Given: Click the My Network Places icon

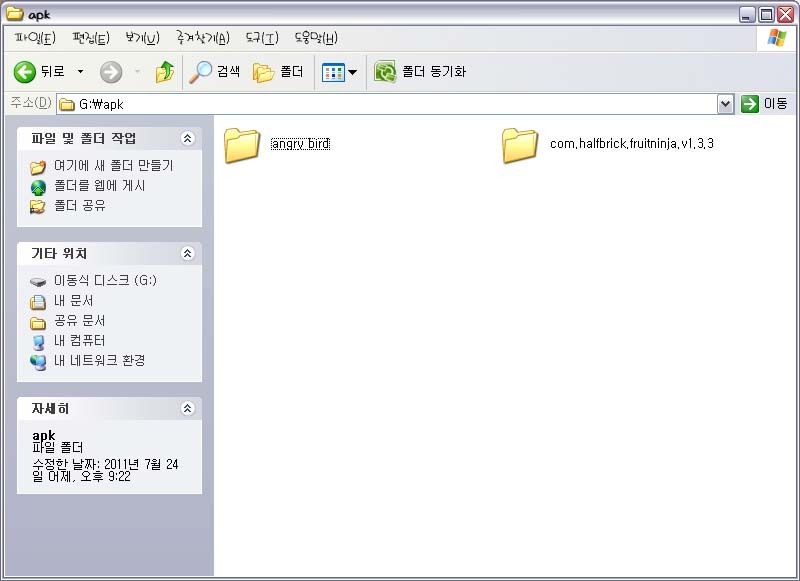Looking at the screenshot, I should [x=38, y=362].
